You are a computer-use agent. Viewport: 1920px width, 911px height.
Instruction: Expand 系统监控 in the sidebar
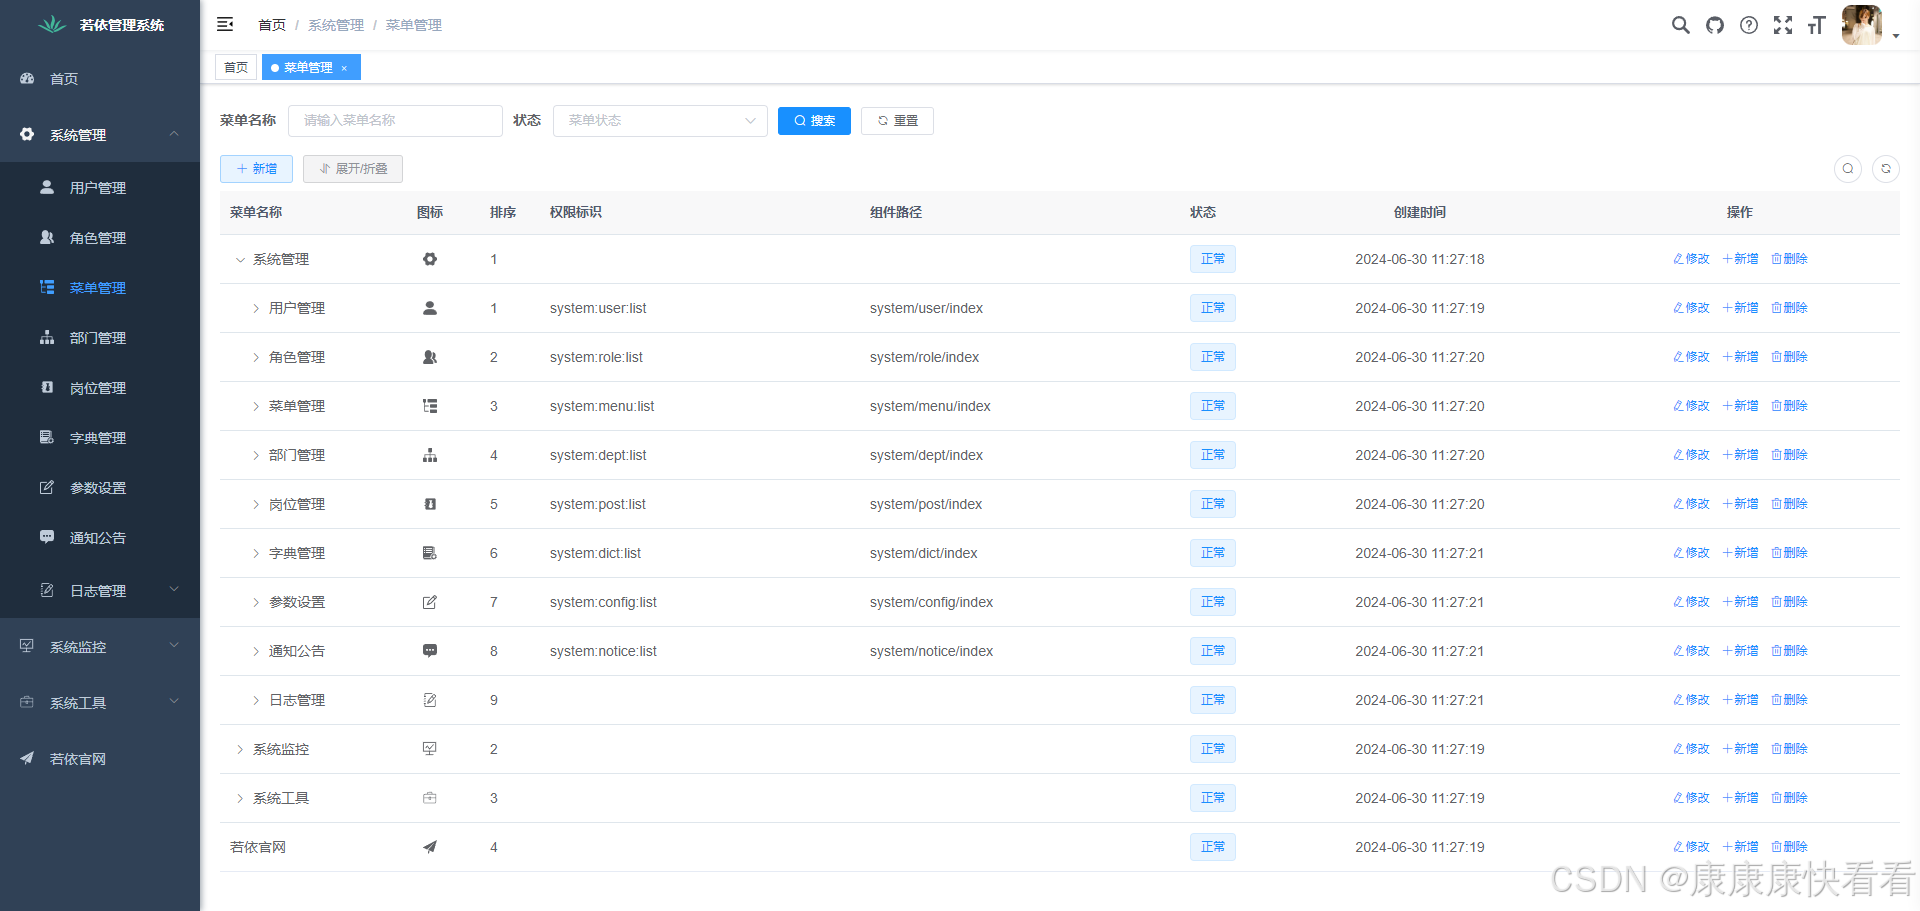point(100,647)
